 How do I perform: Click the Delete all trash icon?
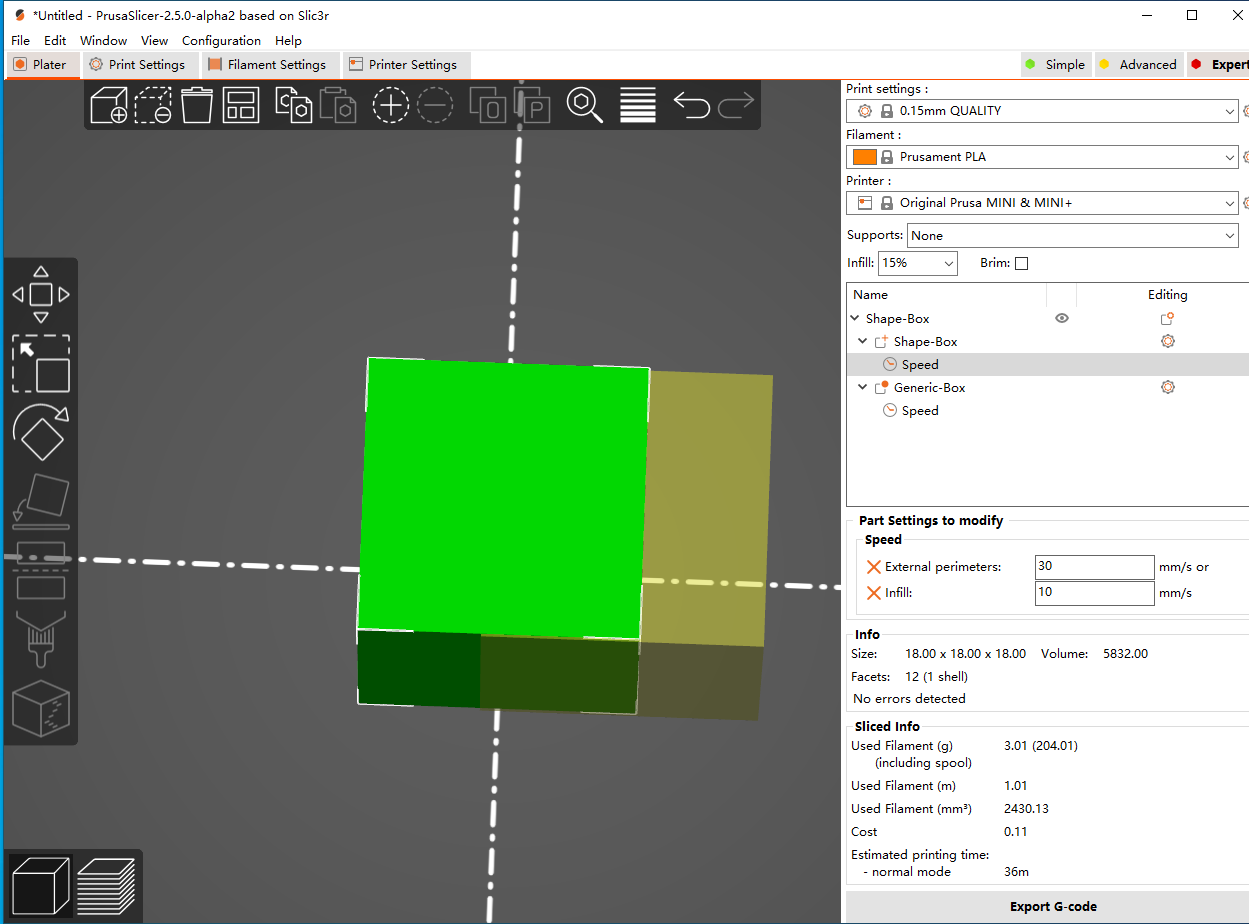tap(197, 104)
